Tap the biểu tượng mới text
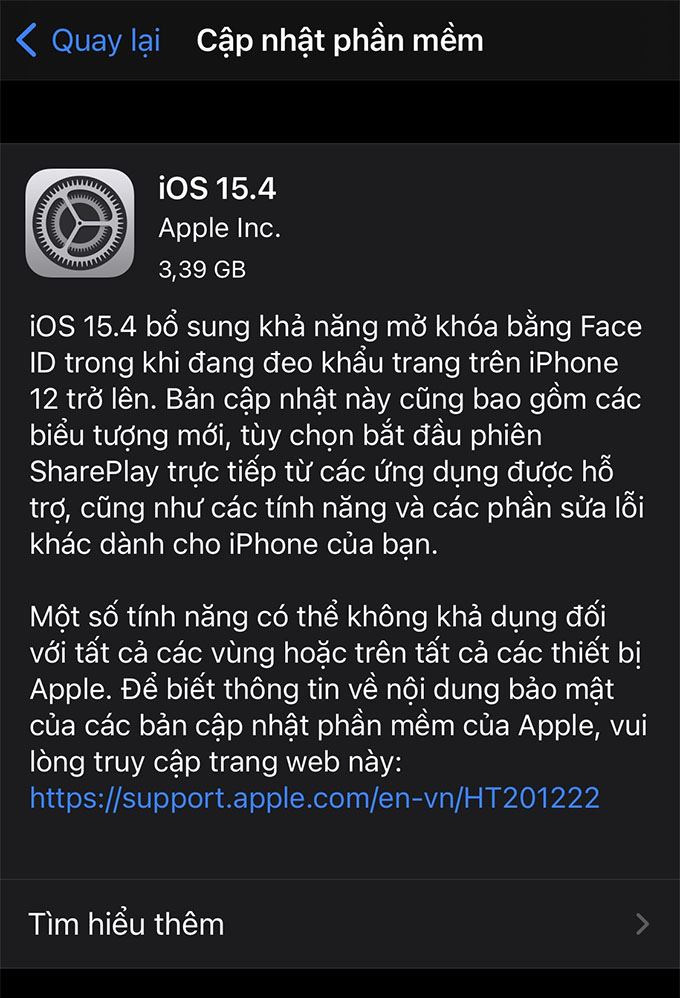Viewport: 680px width, 998px height. coord(129,436)
